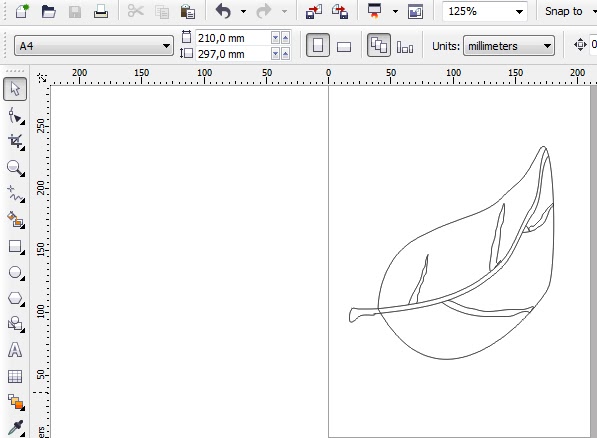Select the Ellipse tool
The image size is (597, 438).
pyautogui.click(x=16, y=272)
